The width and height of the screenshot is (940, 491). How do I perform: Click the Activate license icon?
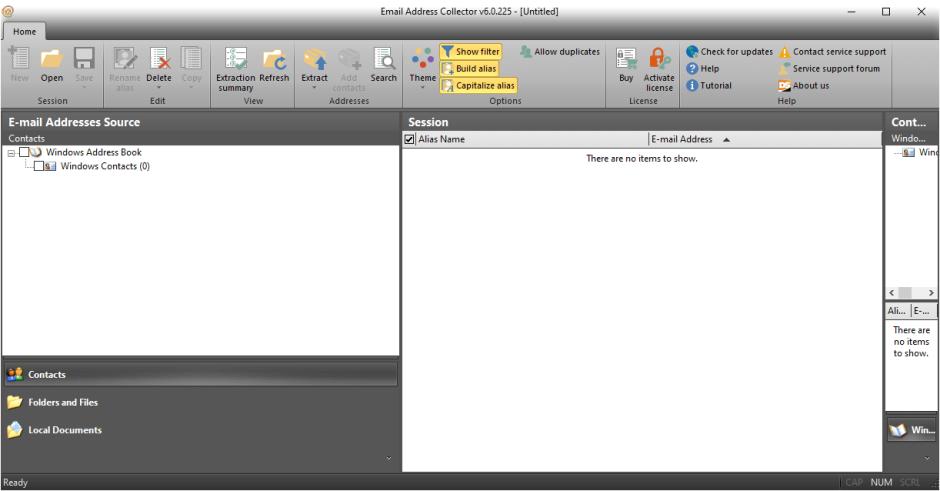point(659,59)
